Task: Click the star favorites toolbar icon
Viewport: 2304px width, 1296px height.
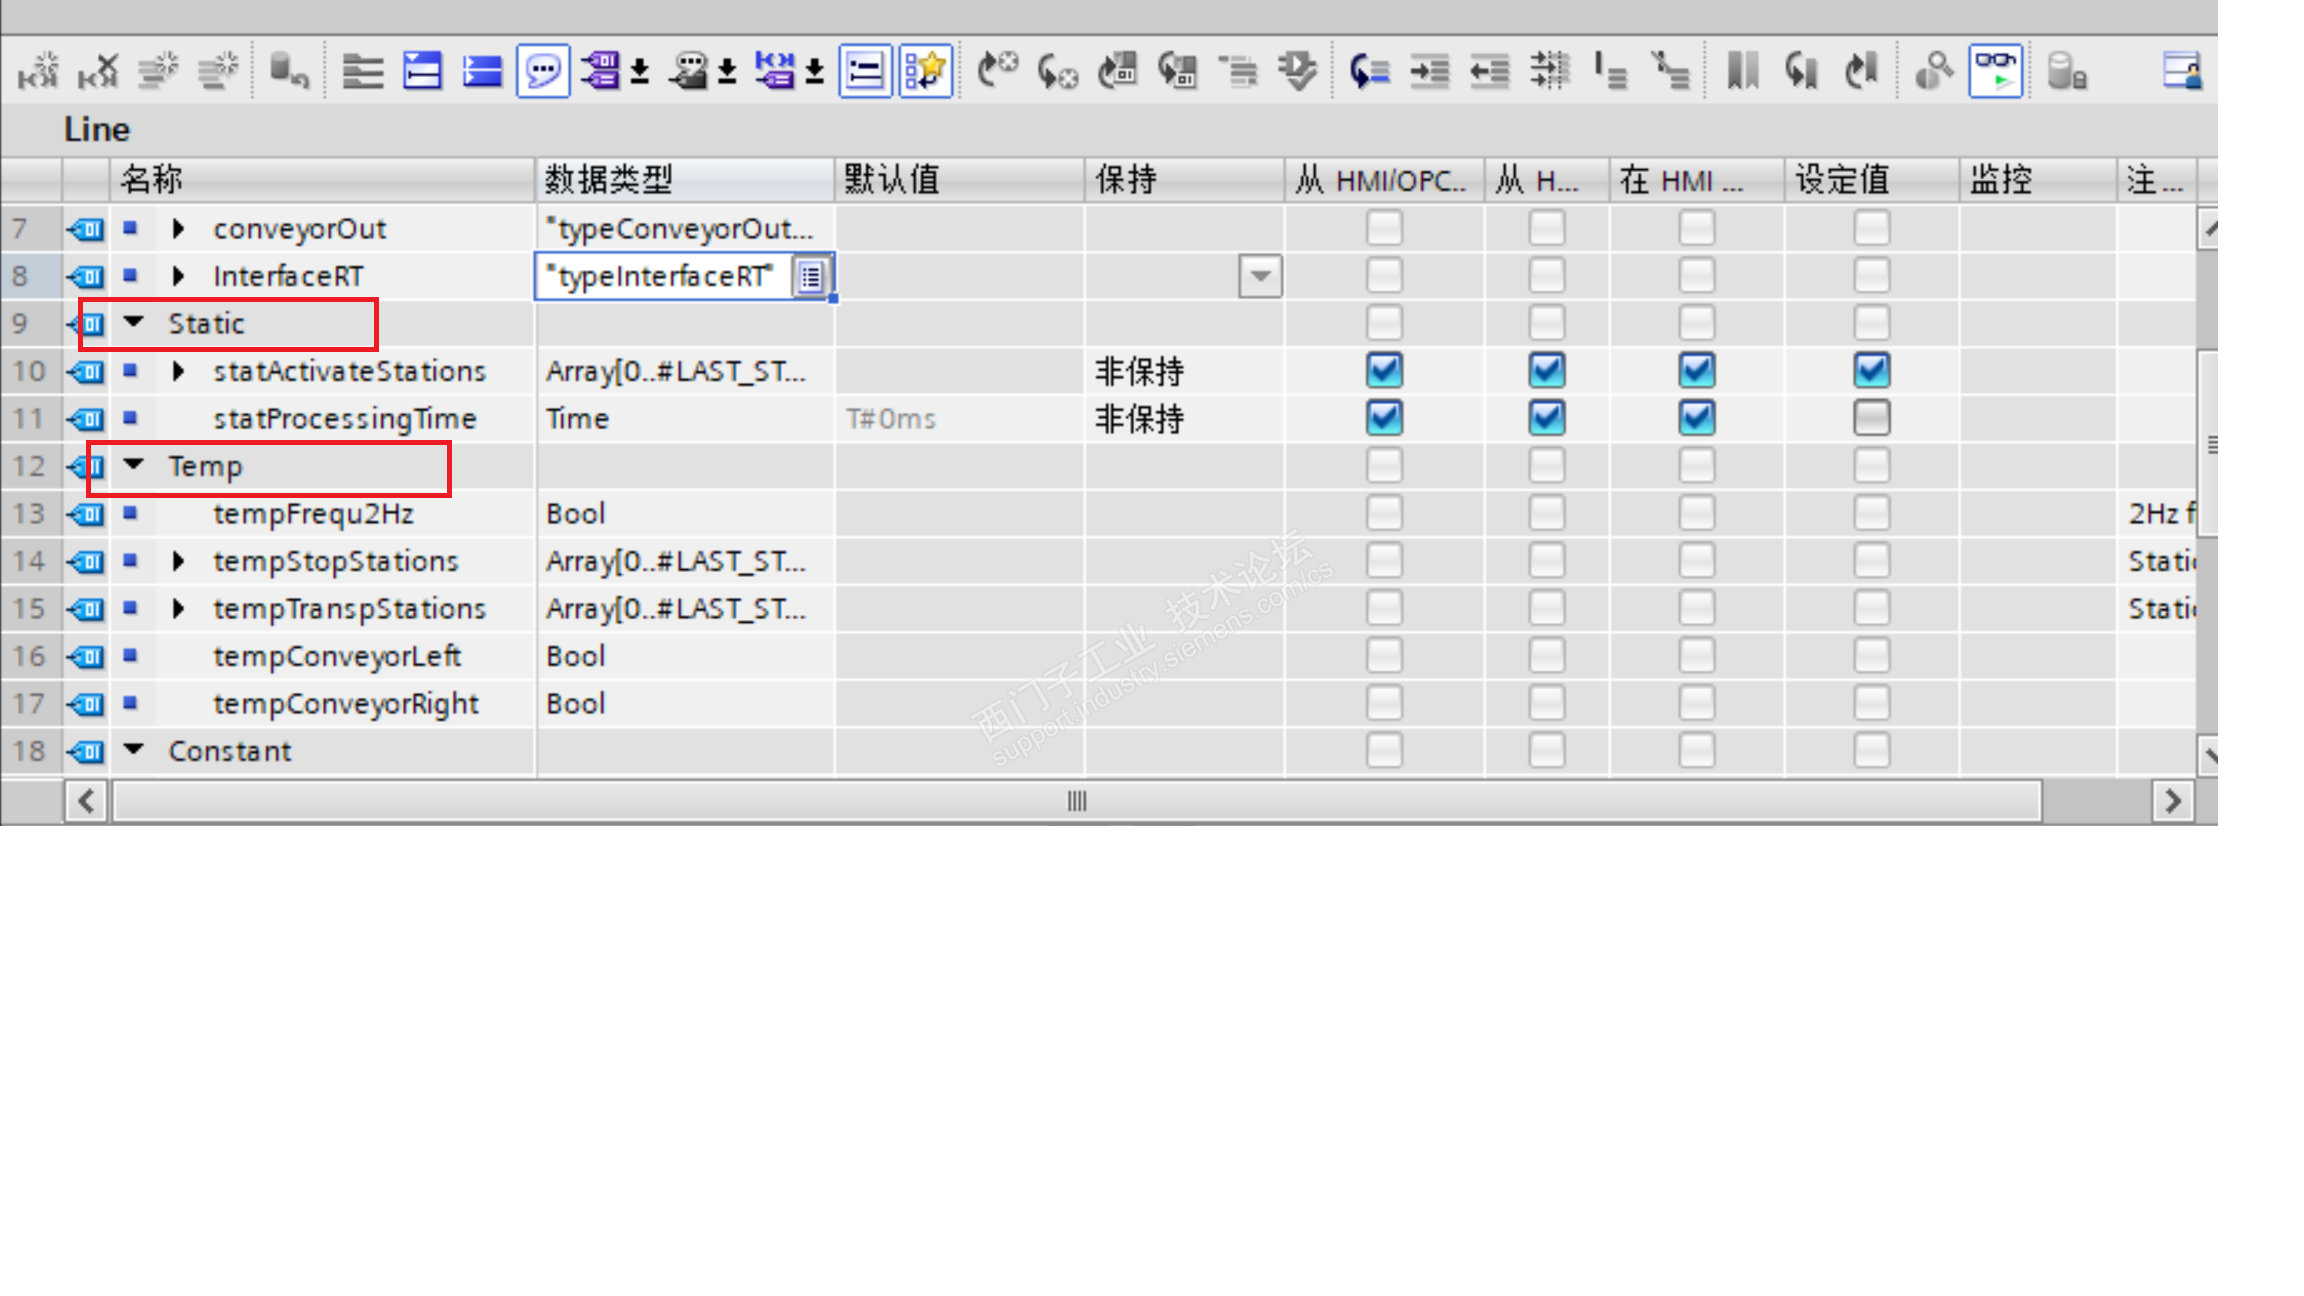Action: pos(925,71)
